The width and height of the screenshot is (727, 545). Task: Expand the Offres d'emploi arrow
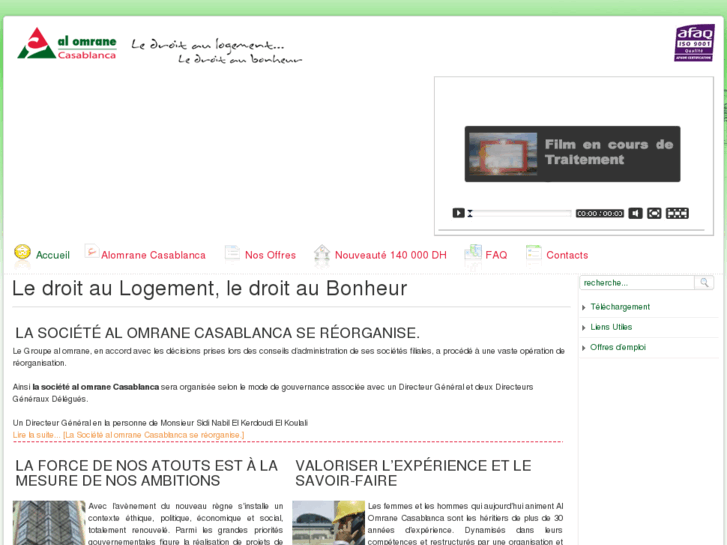[584, 348]
